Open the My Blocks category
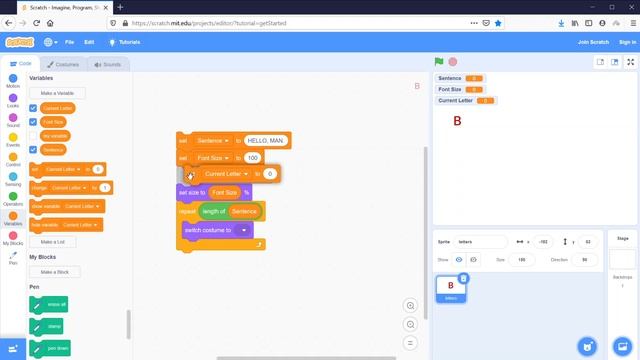The height and width of the screenshot is (360, 640). 13,238
